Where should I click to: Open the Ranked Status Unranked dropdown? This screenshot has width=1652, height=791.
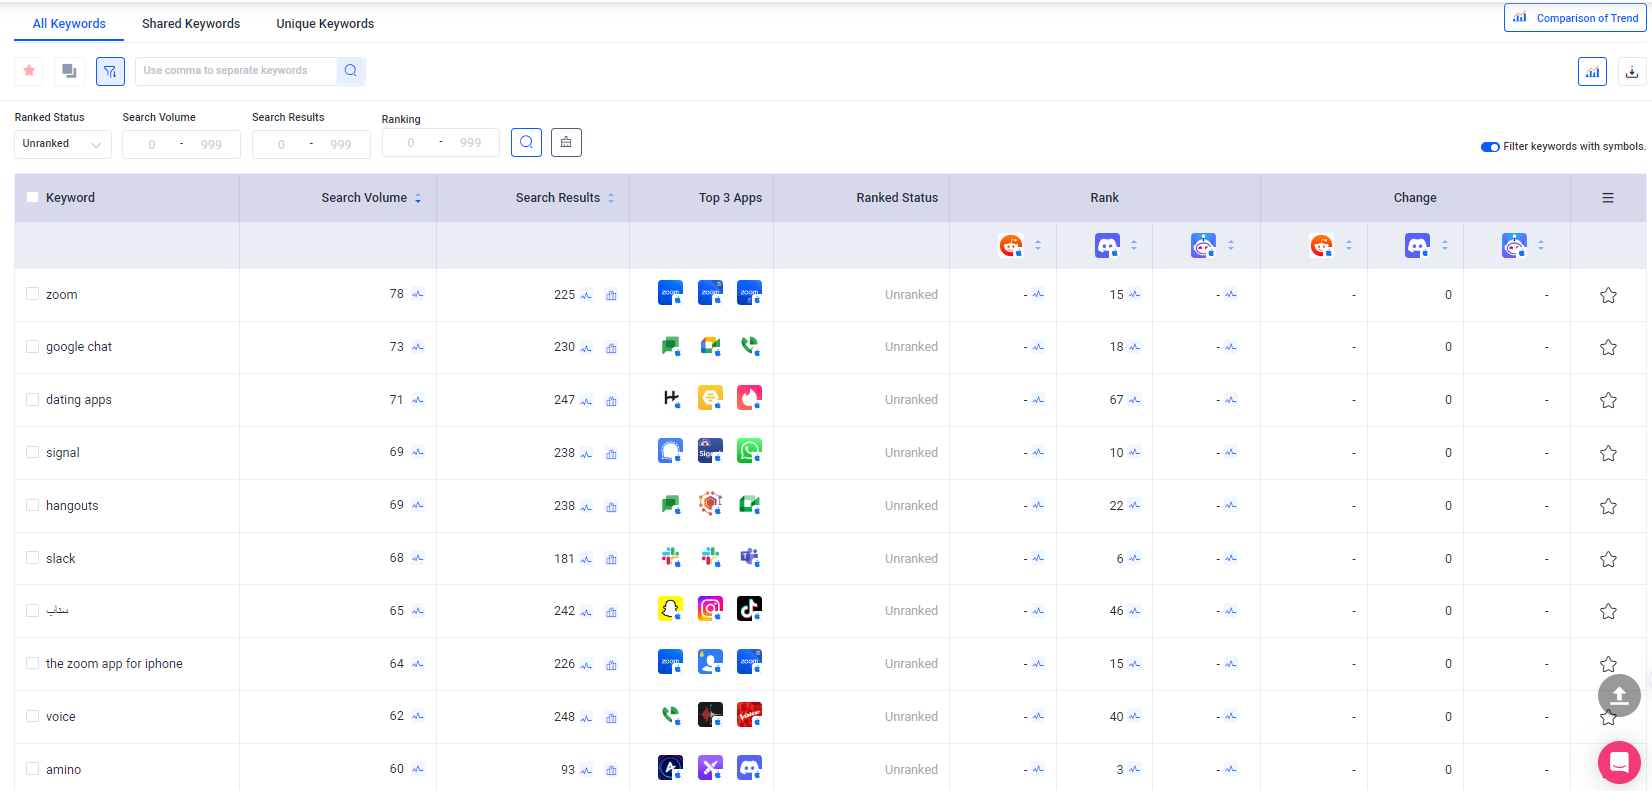point(63,144)
